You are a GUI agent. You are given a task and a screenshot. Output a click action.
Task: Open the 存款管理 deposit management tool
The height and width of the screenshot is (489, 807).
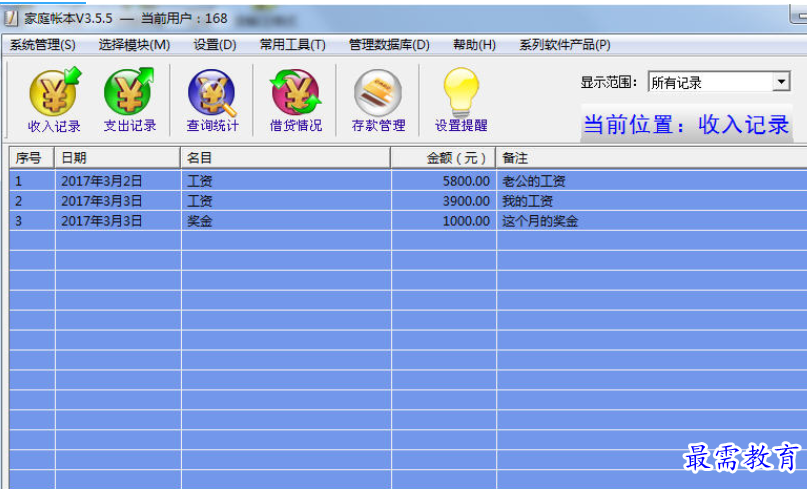click(378, 100)
